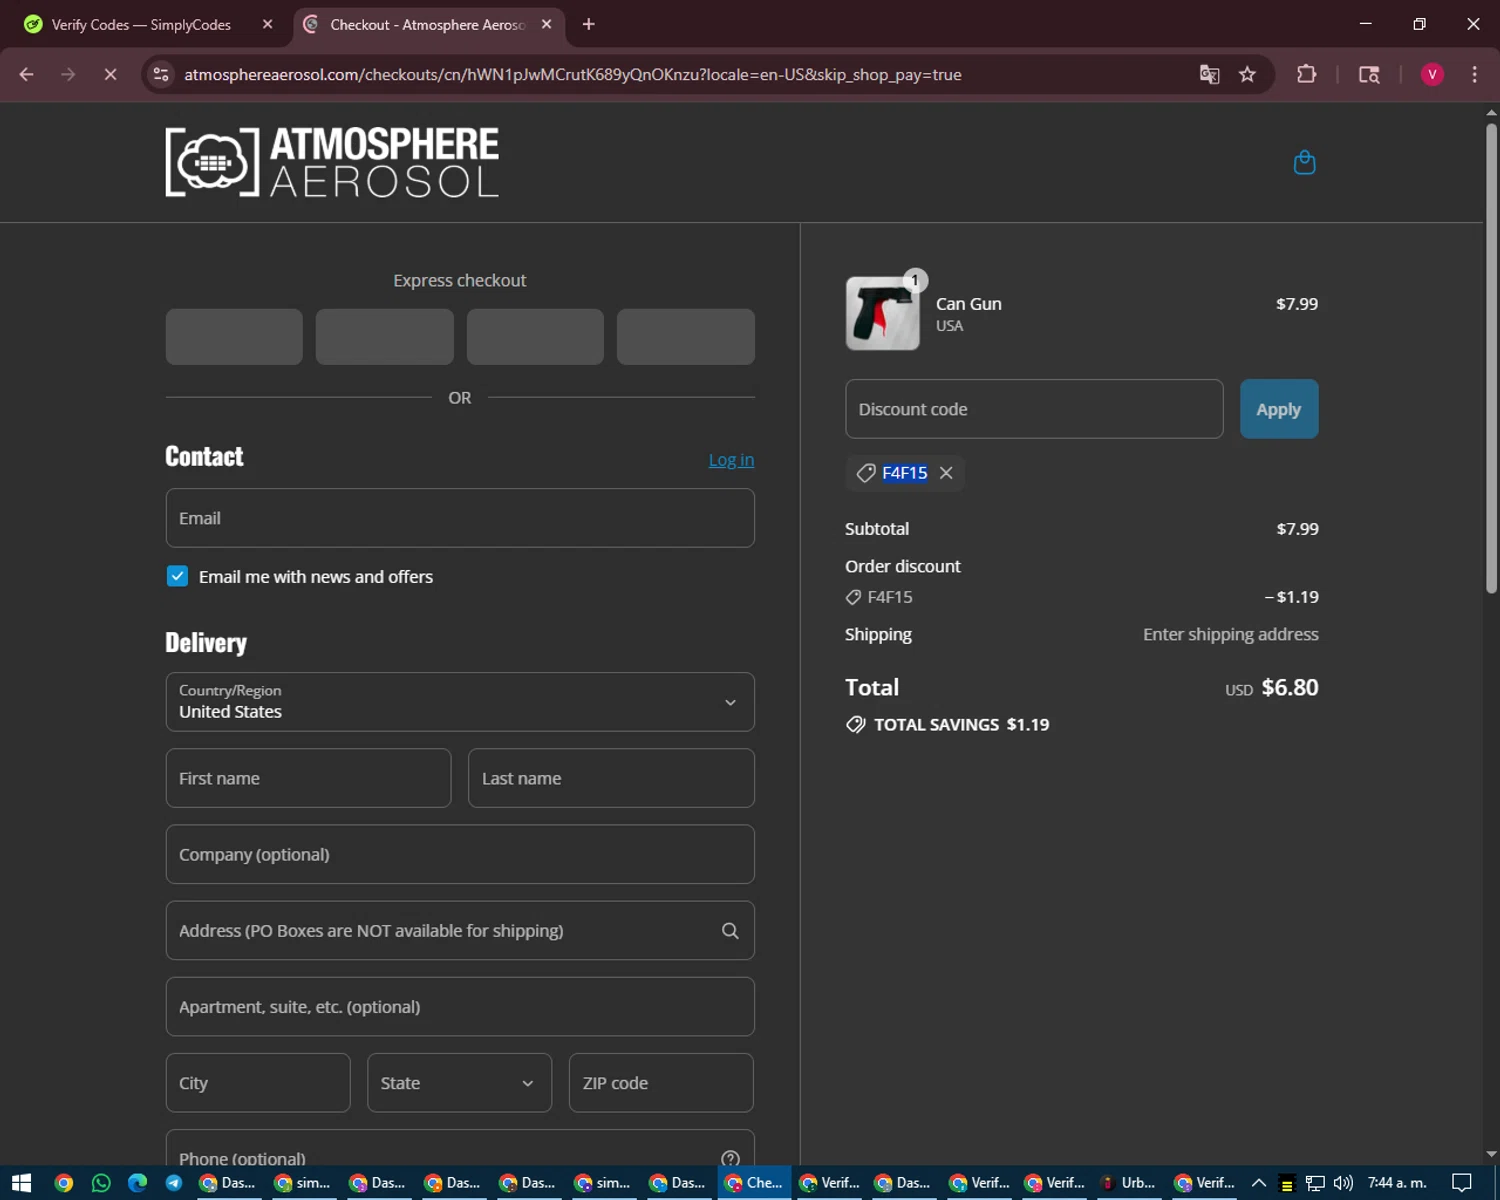Viewport: 1500px width, 1200px height.
Task: Click the page vertical scrollbar thumb
Action: [x=1491, y=358]
